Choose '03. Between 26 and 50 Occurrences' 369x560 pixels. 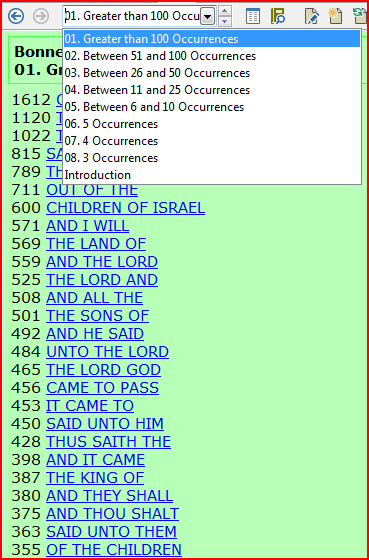[x=212, y=73]
